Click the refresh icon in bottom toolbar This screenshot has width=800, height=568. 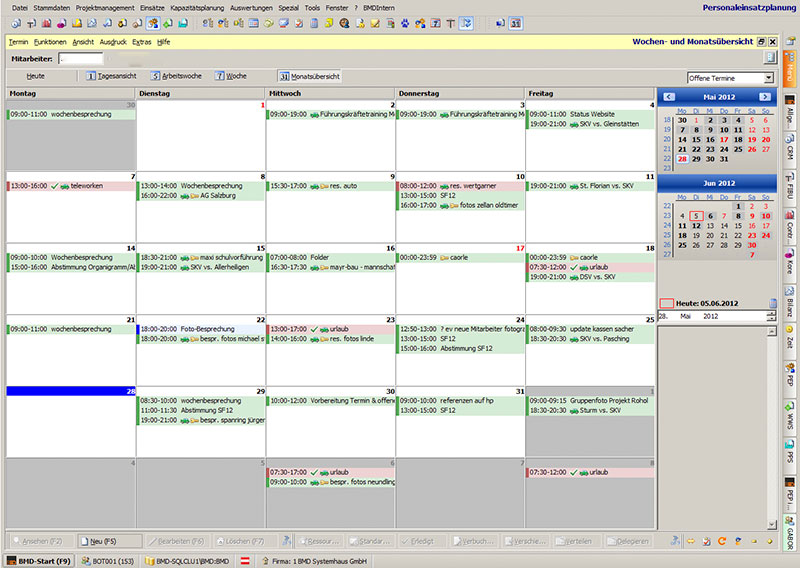722,541
